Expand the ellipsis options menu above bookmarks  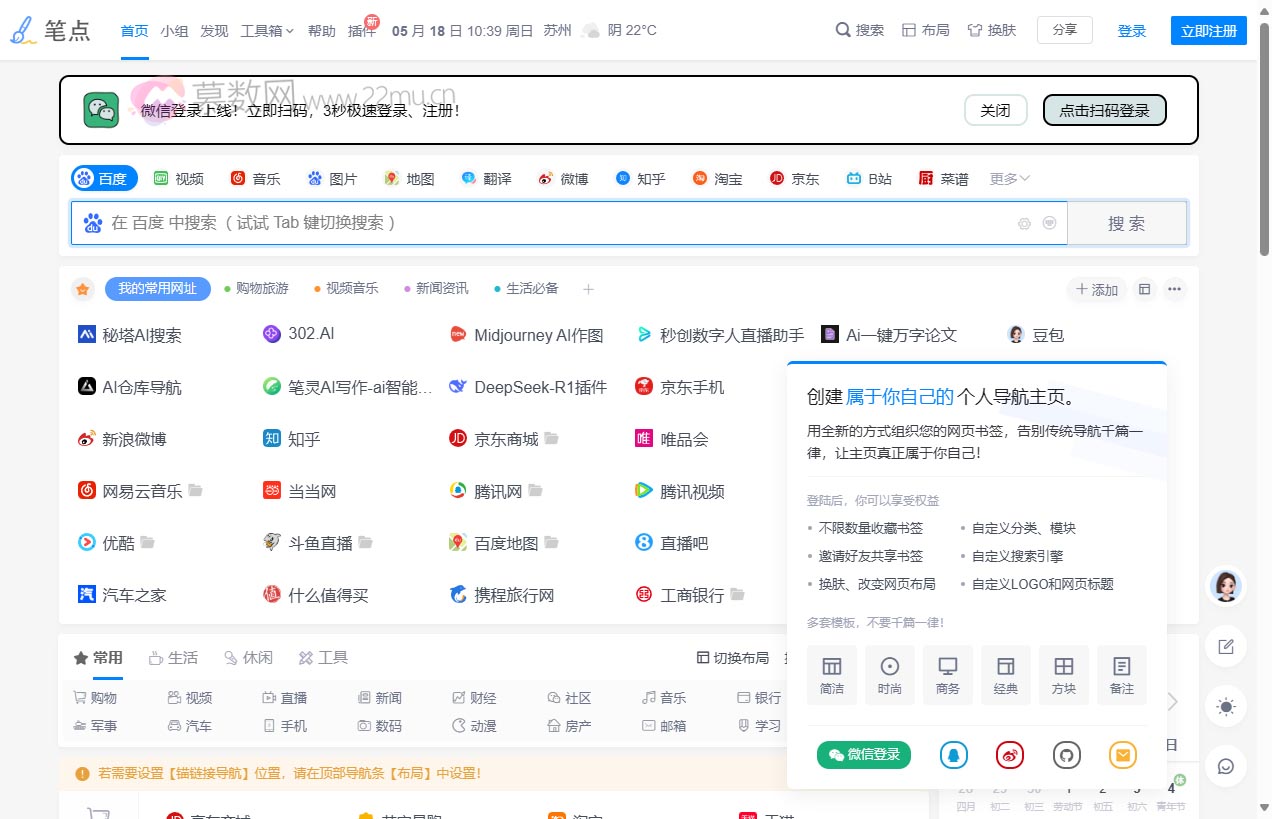coord(1175,288)
